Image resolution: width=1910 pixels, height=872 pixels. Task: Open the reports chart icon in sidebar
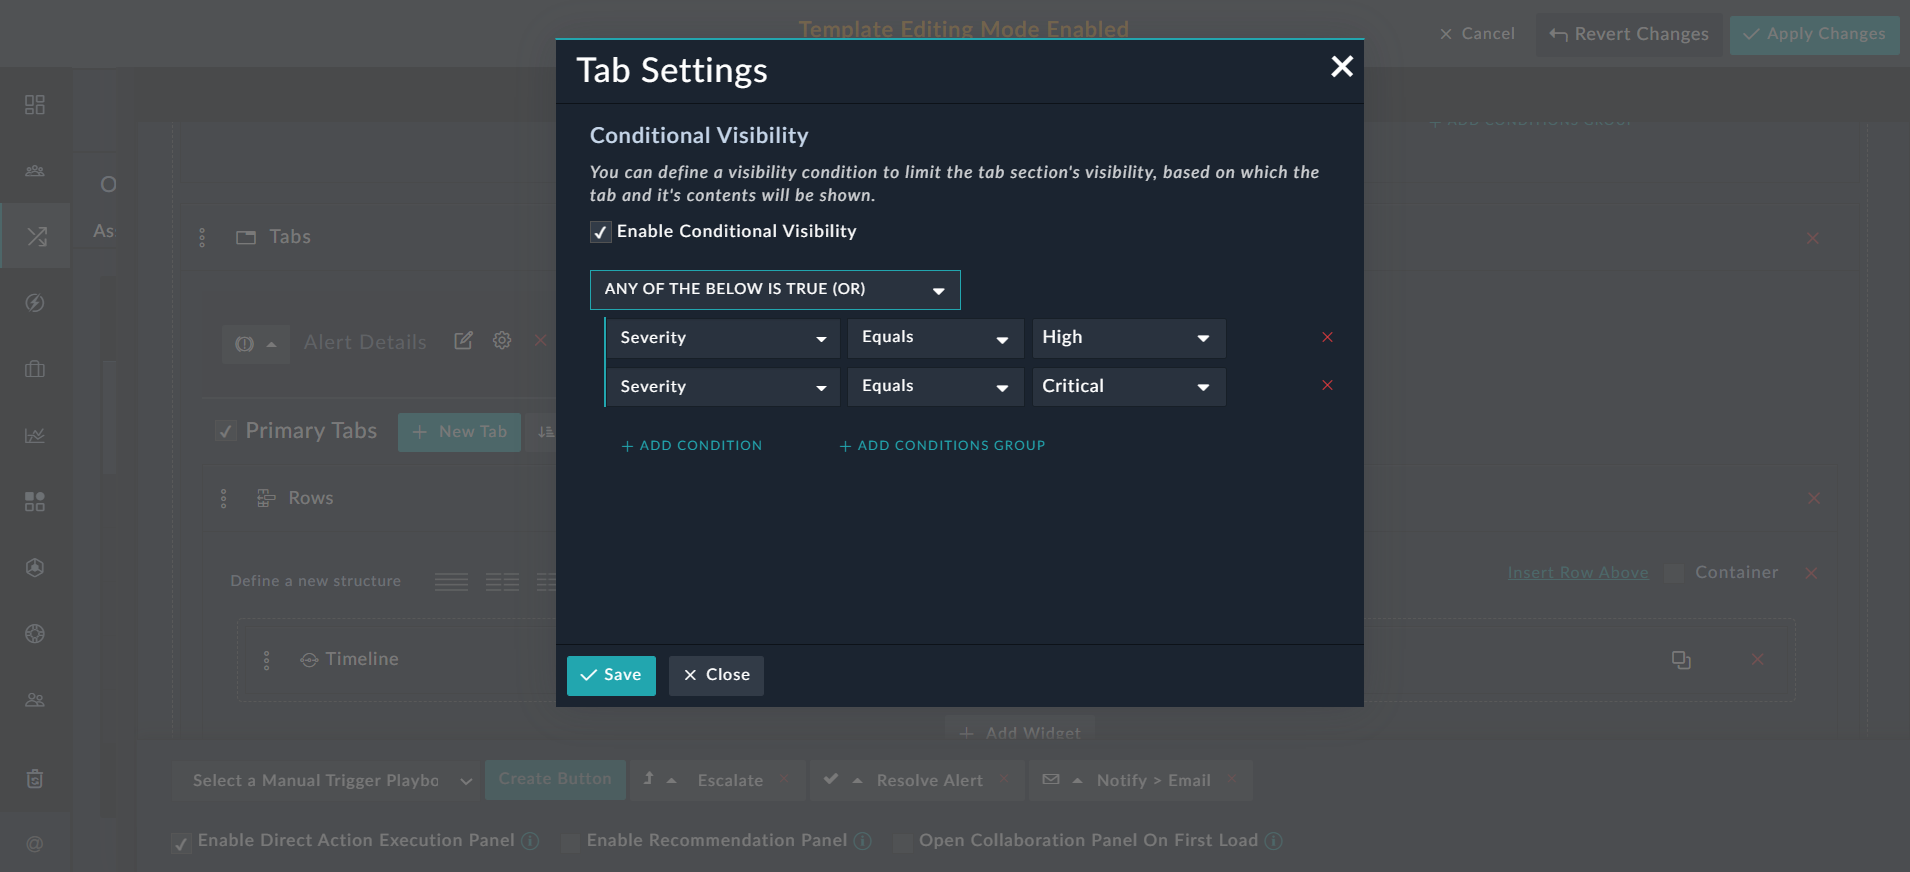coord(35,435)
